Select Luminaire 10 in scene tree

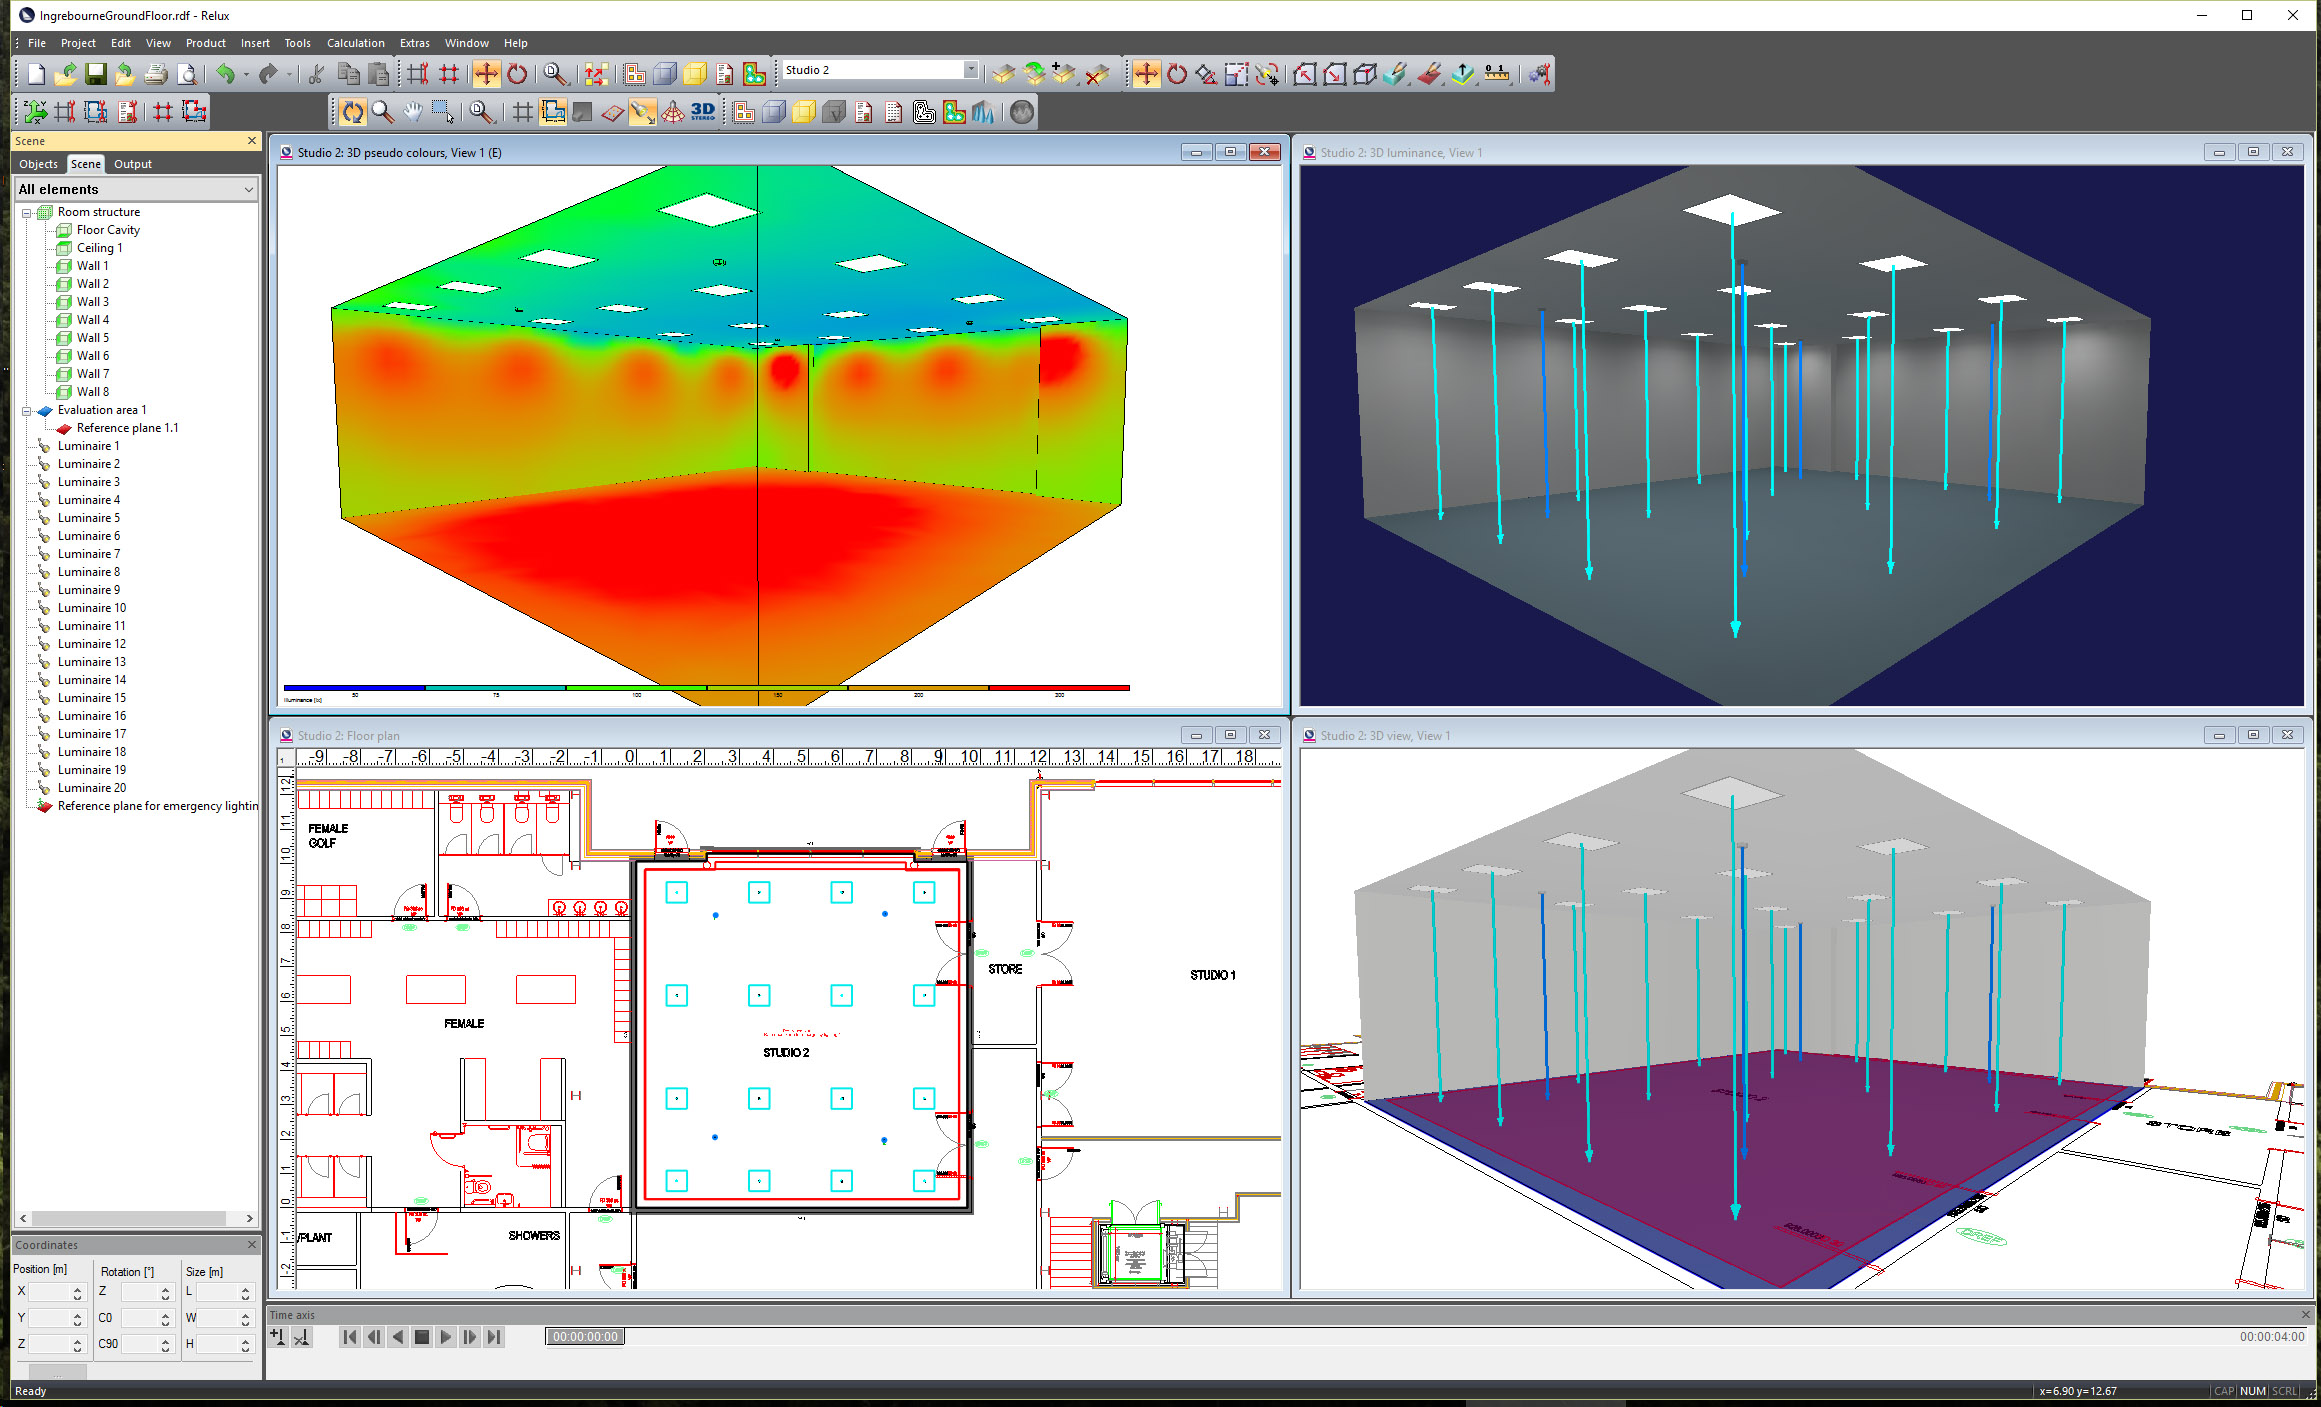(92, 608)
